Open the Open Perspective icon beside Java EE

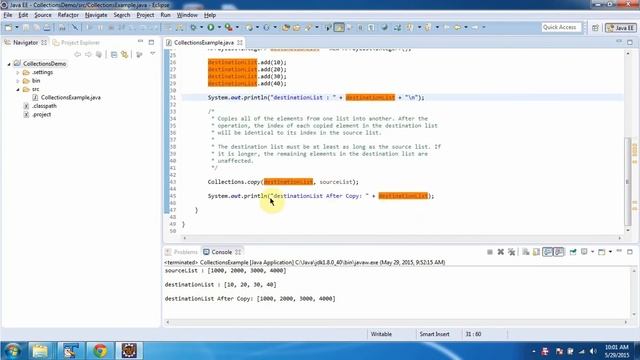(595, 27)
